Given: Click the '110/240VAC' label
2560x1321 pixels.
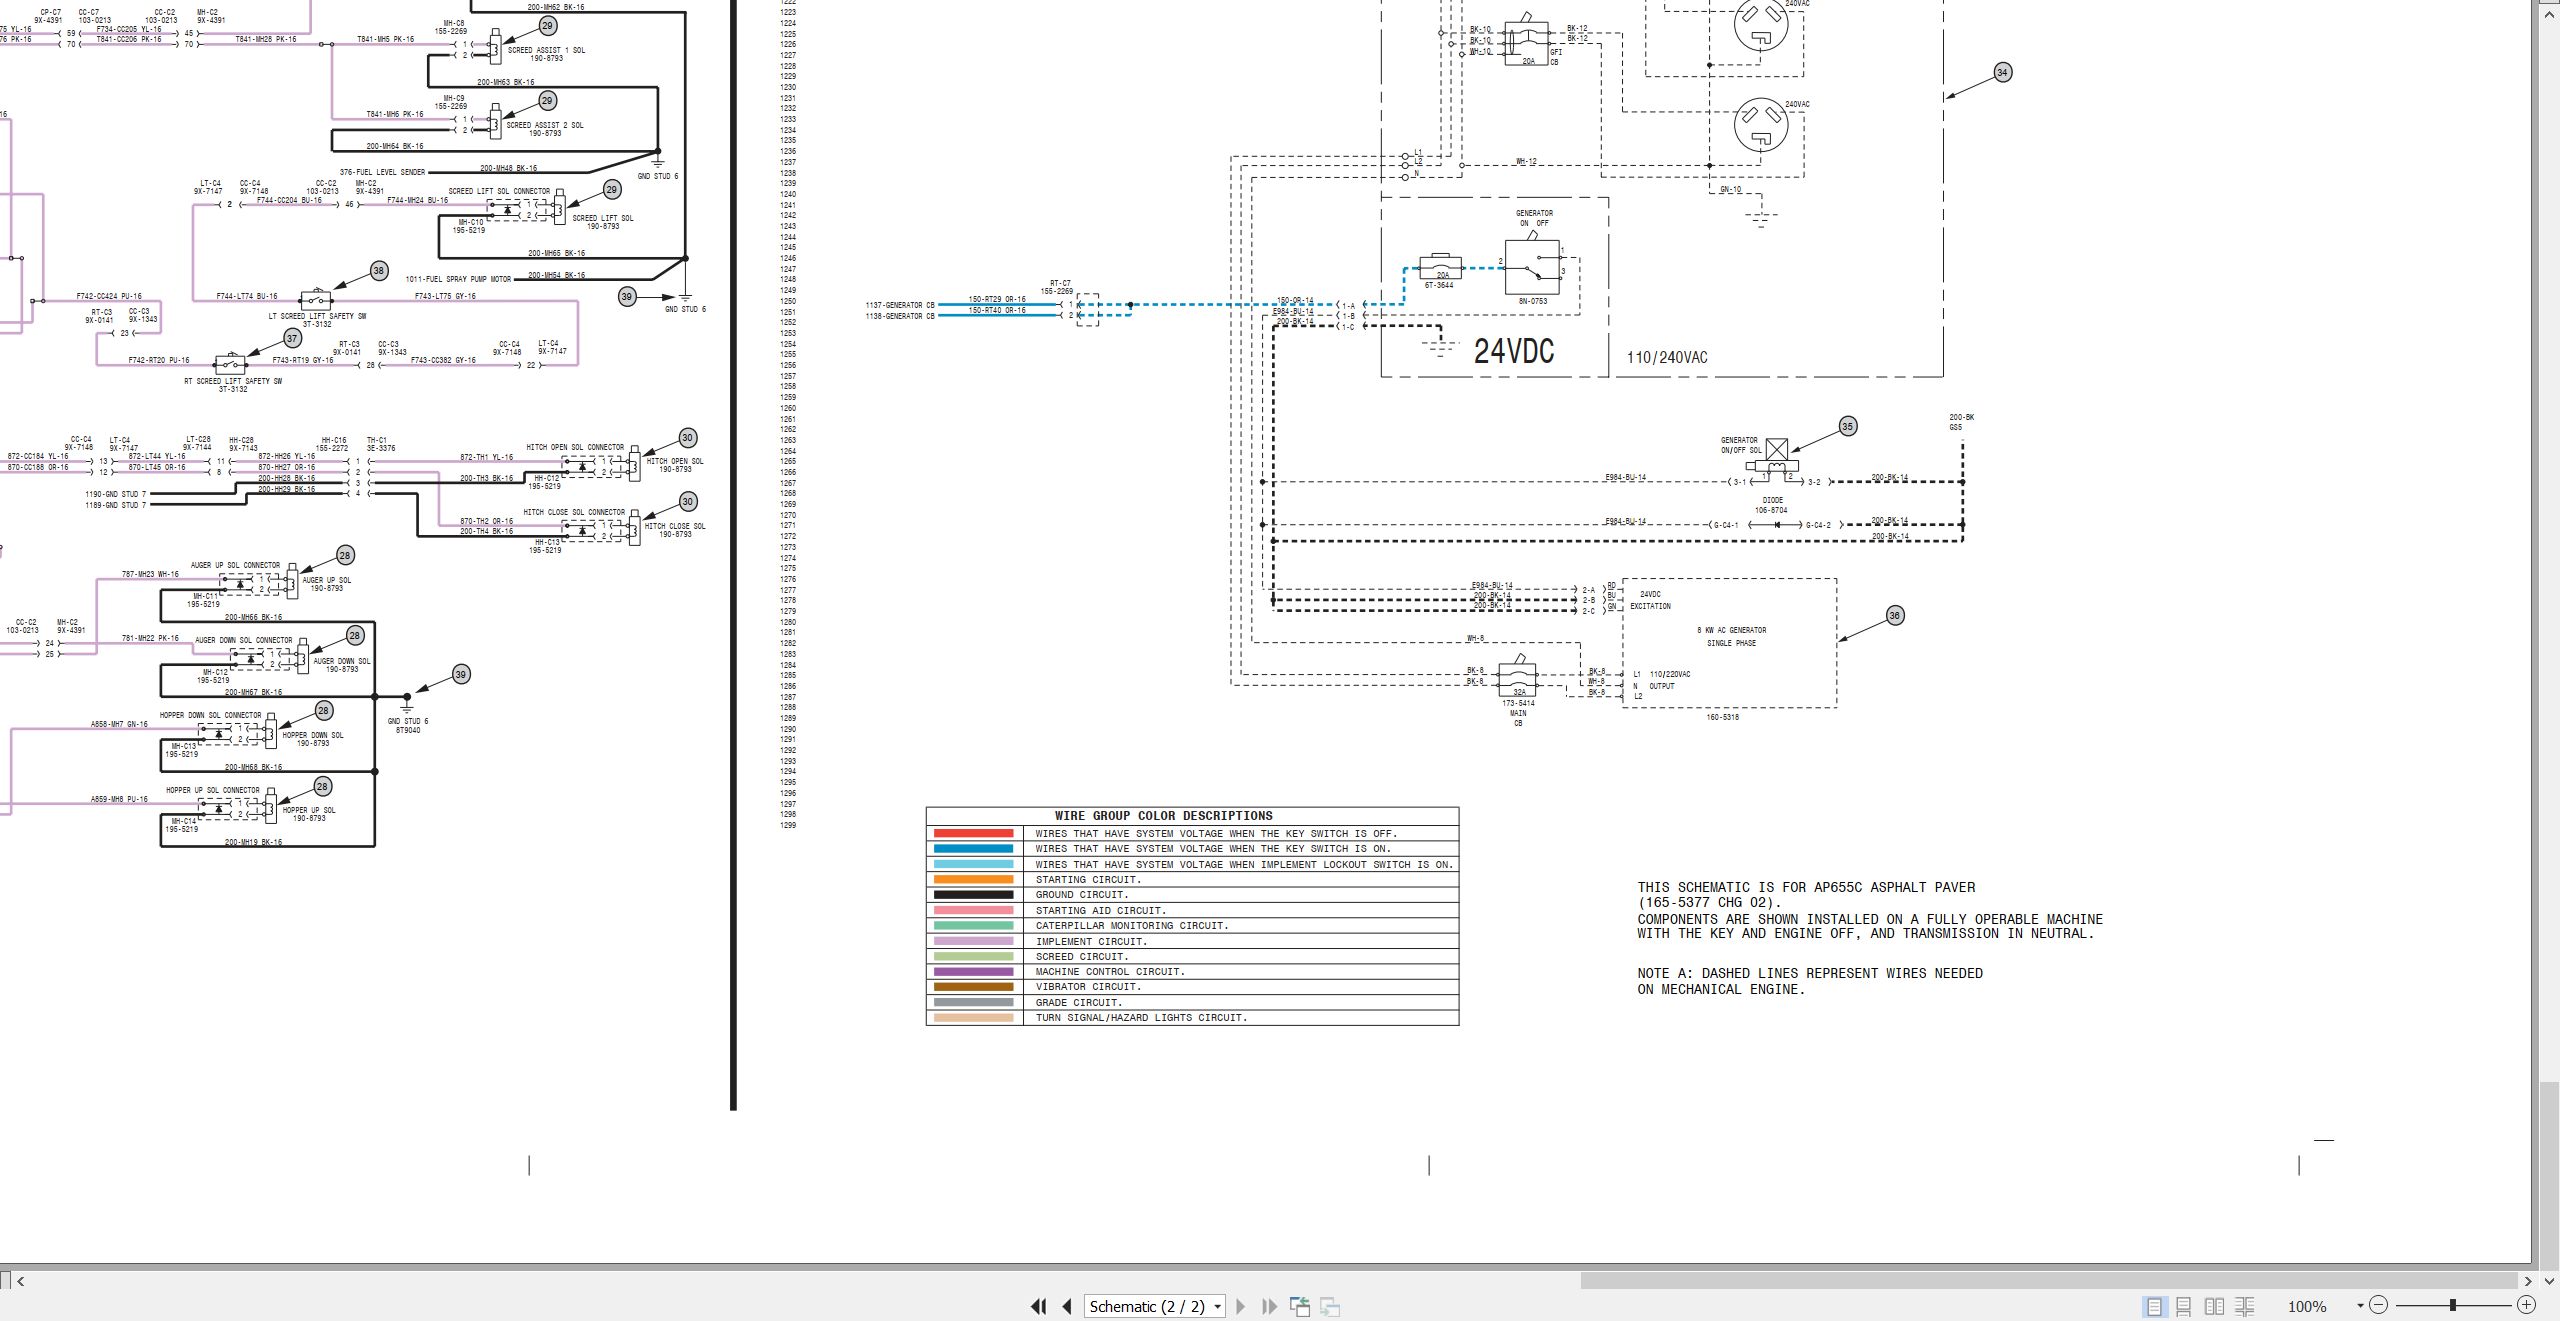Looking at the screenshot, I should pyautogui.click(x=1667, y=357).
